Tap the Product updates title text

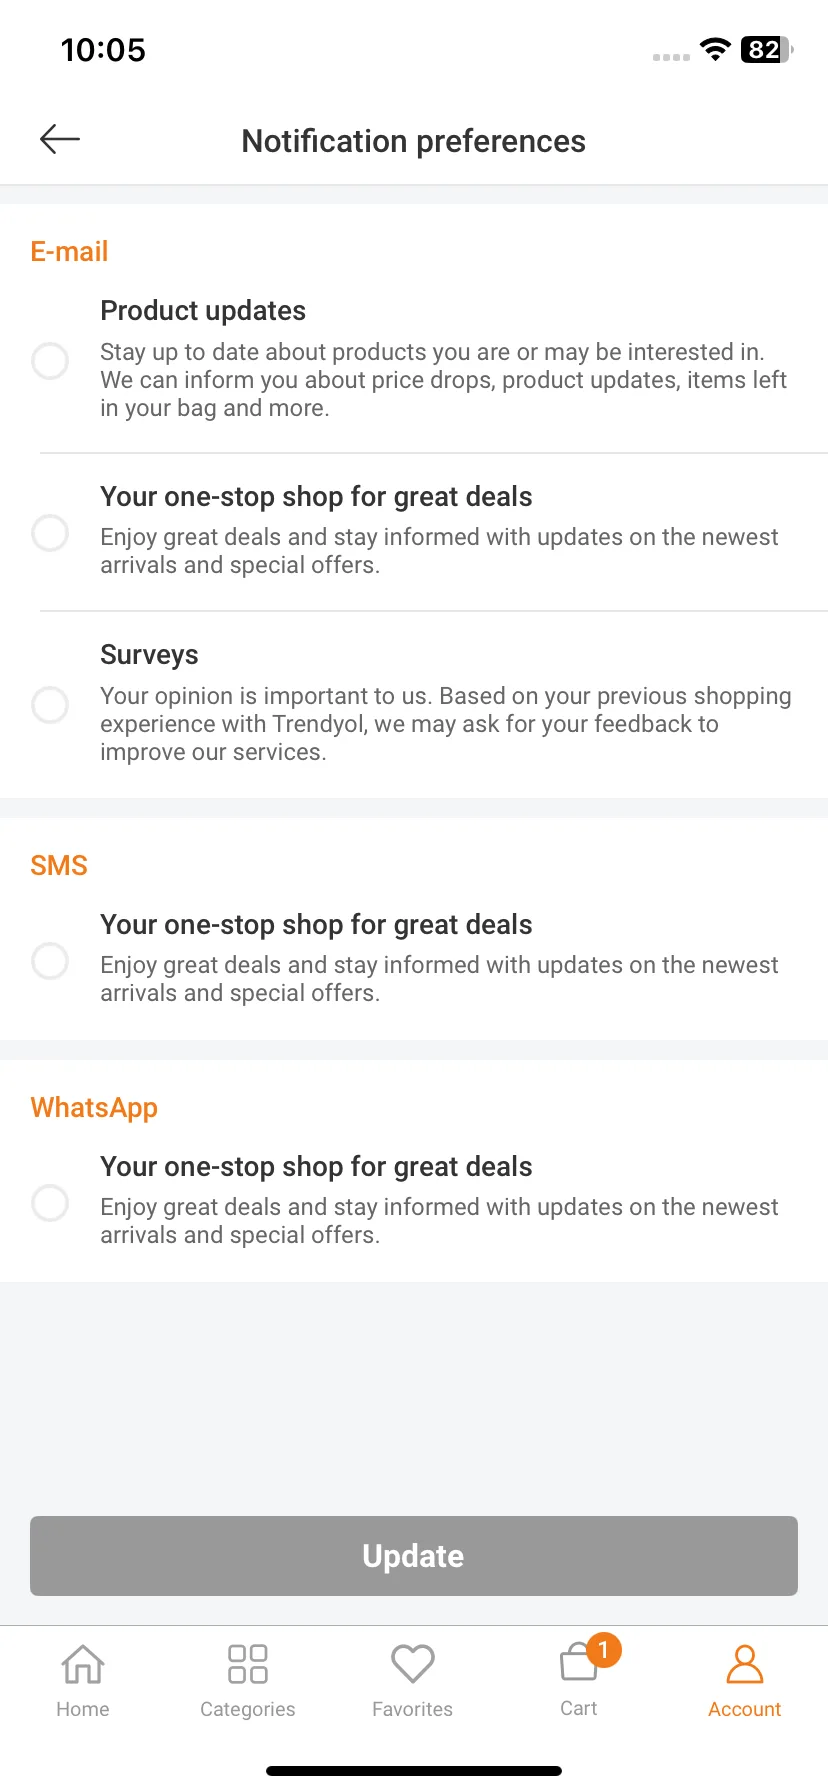[203, 311]
